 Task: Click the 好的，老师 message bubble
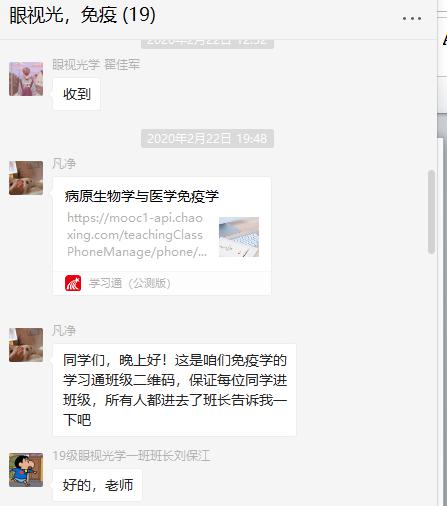[x=97, y=485]
